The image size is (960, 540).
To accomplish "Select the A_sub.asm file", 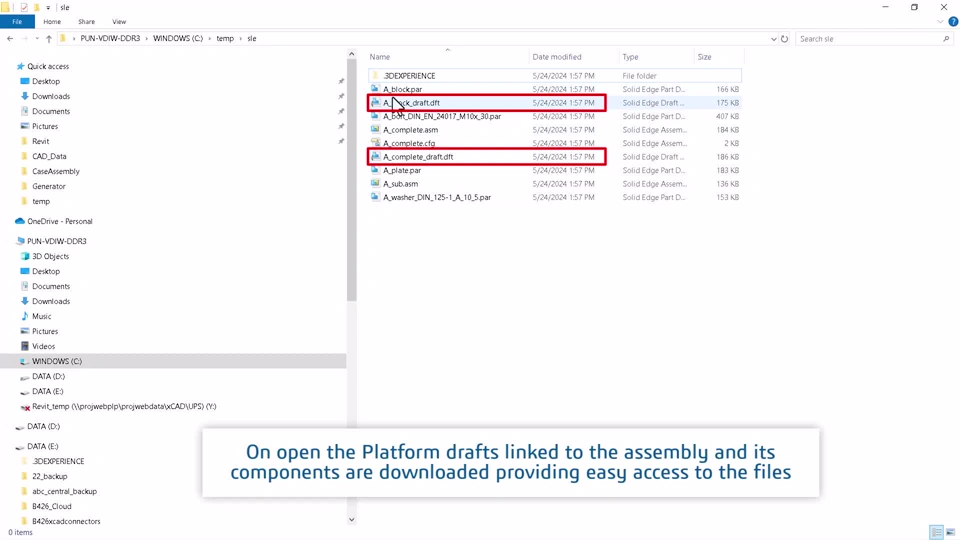I will 554,184.
